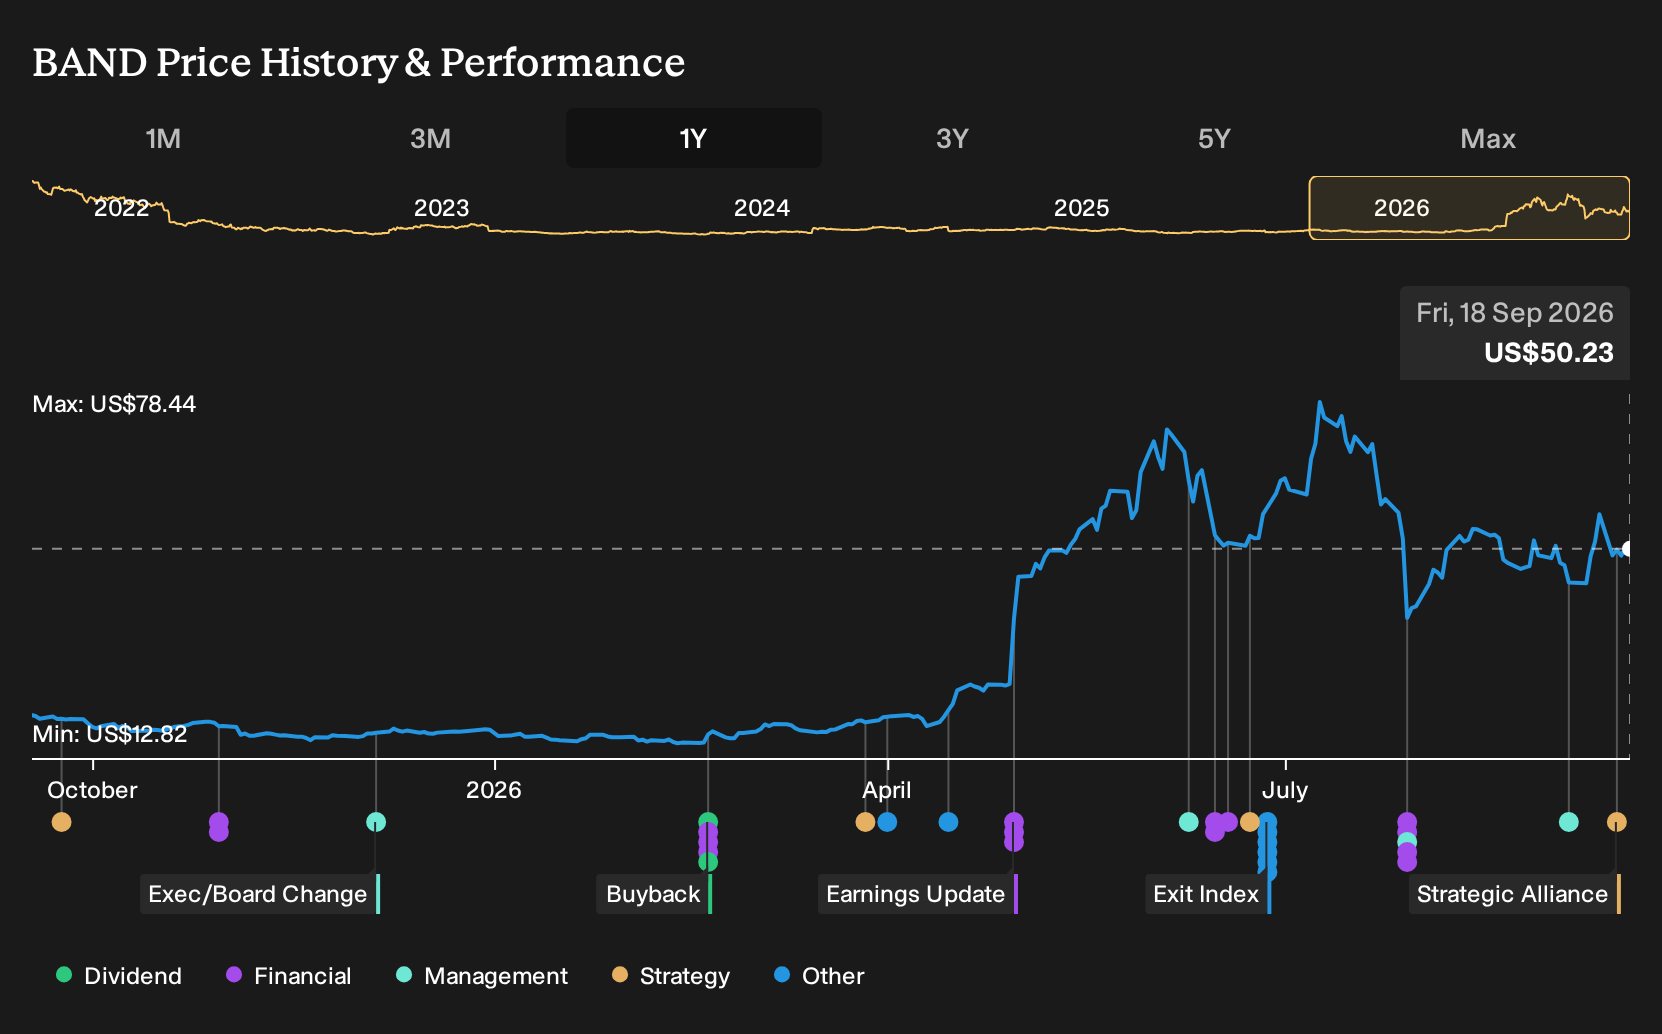This screenshot has width=1662, height=1034.
Task: Jump to 2024 on the overview timeline
Action: (761, 208)
